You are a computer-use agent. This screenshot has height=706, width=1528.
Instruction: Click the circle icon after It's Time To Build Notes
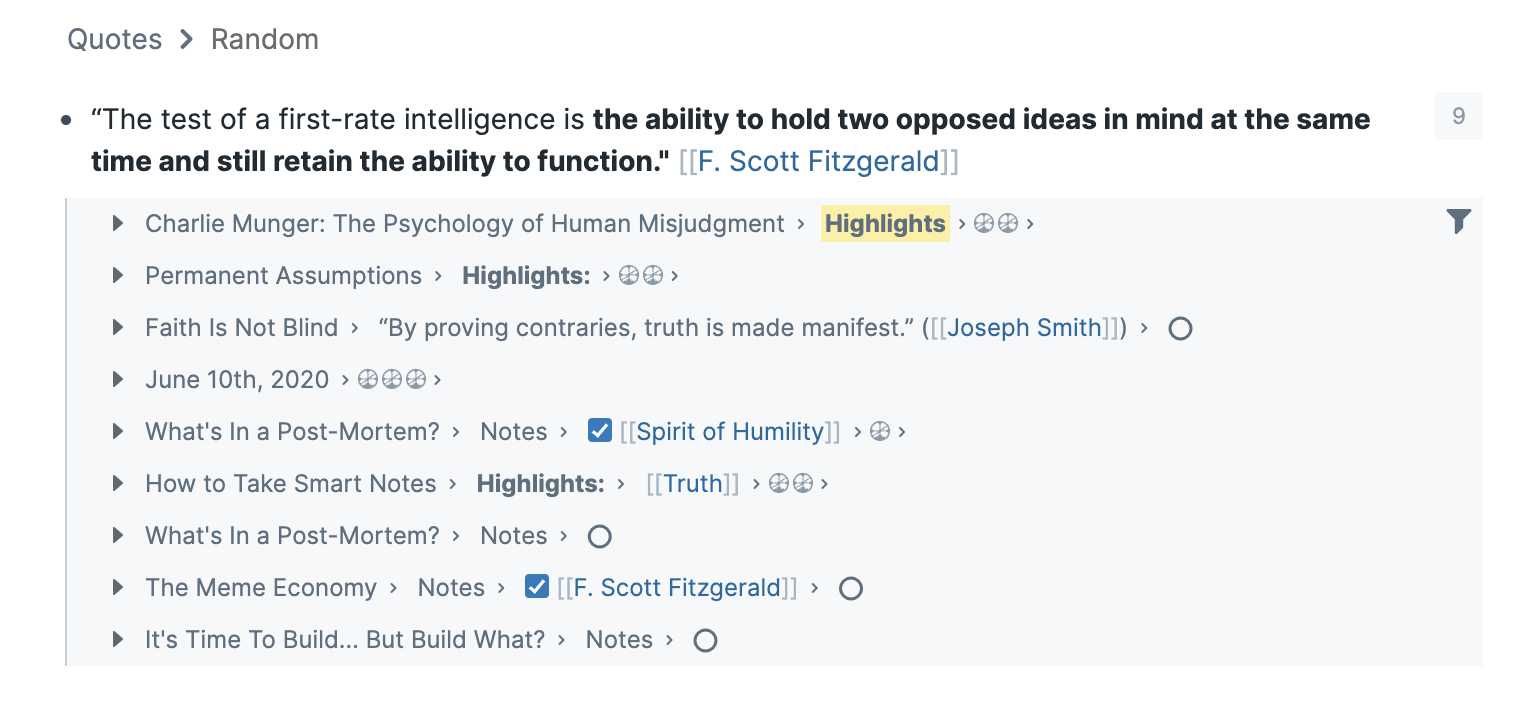[x=705, y=640]
